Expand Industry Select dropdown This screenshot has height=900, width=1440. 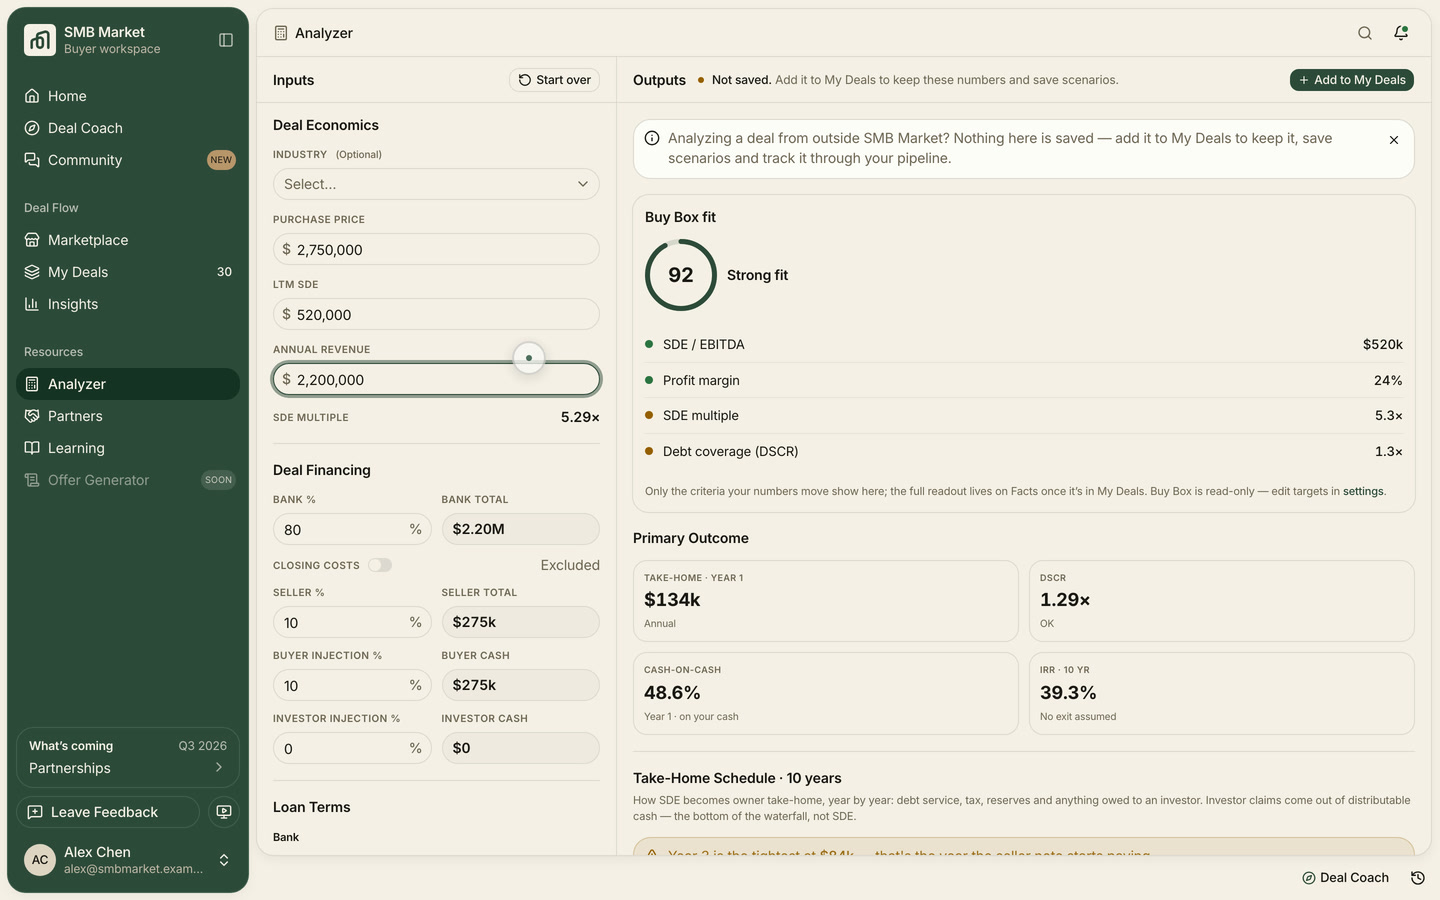click(x=436, y=184)
